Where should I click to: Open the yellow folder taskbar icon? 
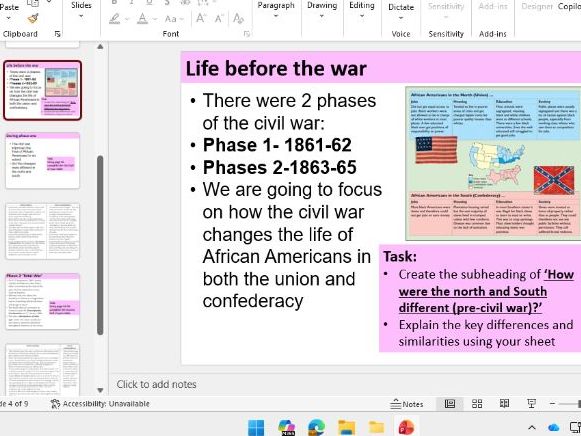pos(376,428)
